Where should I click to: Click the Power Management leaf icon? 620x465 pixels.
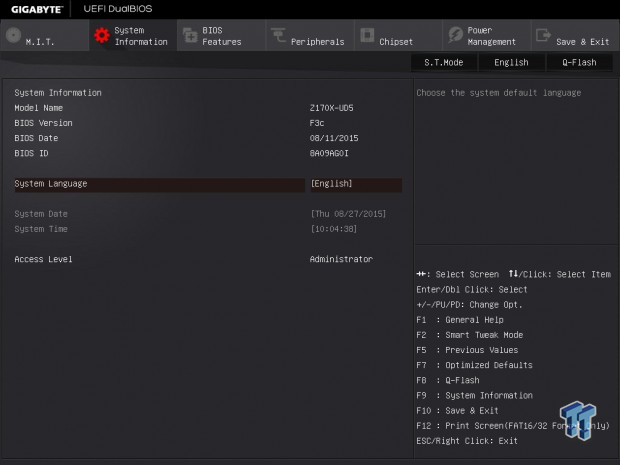pos(456,35)
